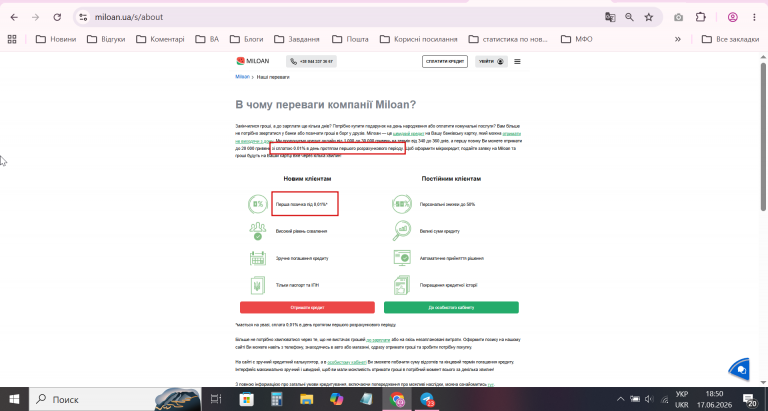Viewport: 768px width, 411px height.
Task: Open the МФО bookmark folder
Action: coord(576,39)
